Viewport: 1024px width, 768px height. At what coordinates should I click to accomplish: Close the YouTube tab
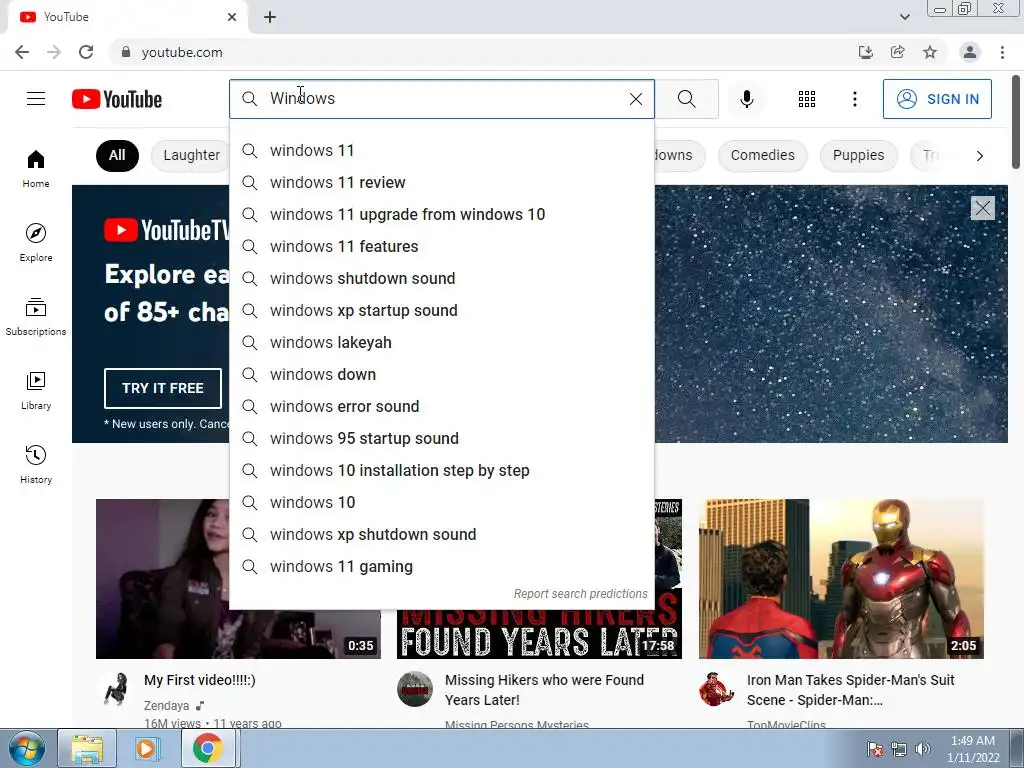coord(232,17)
